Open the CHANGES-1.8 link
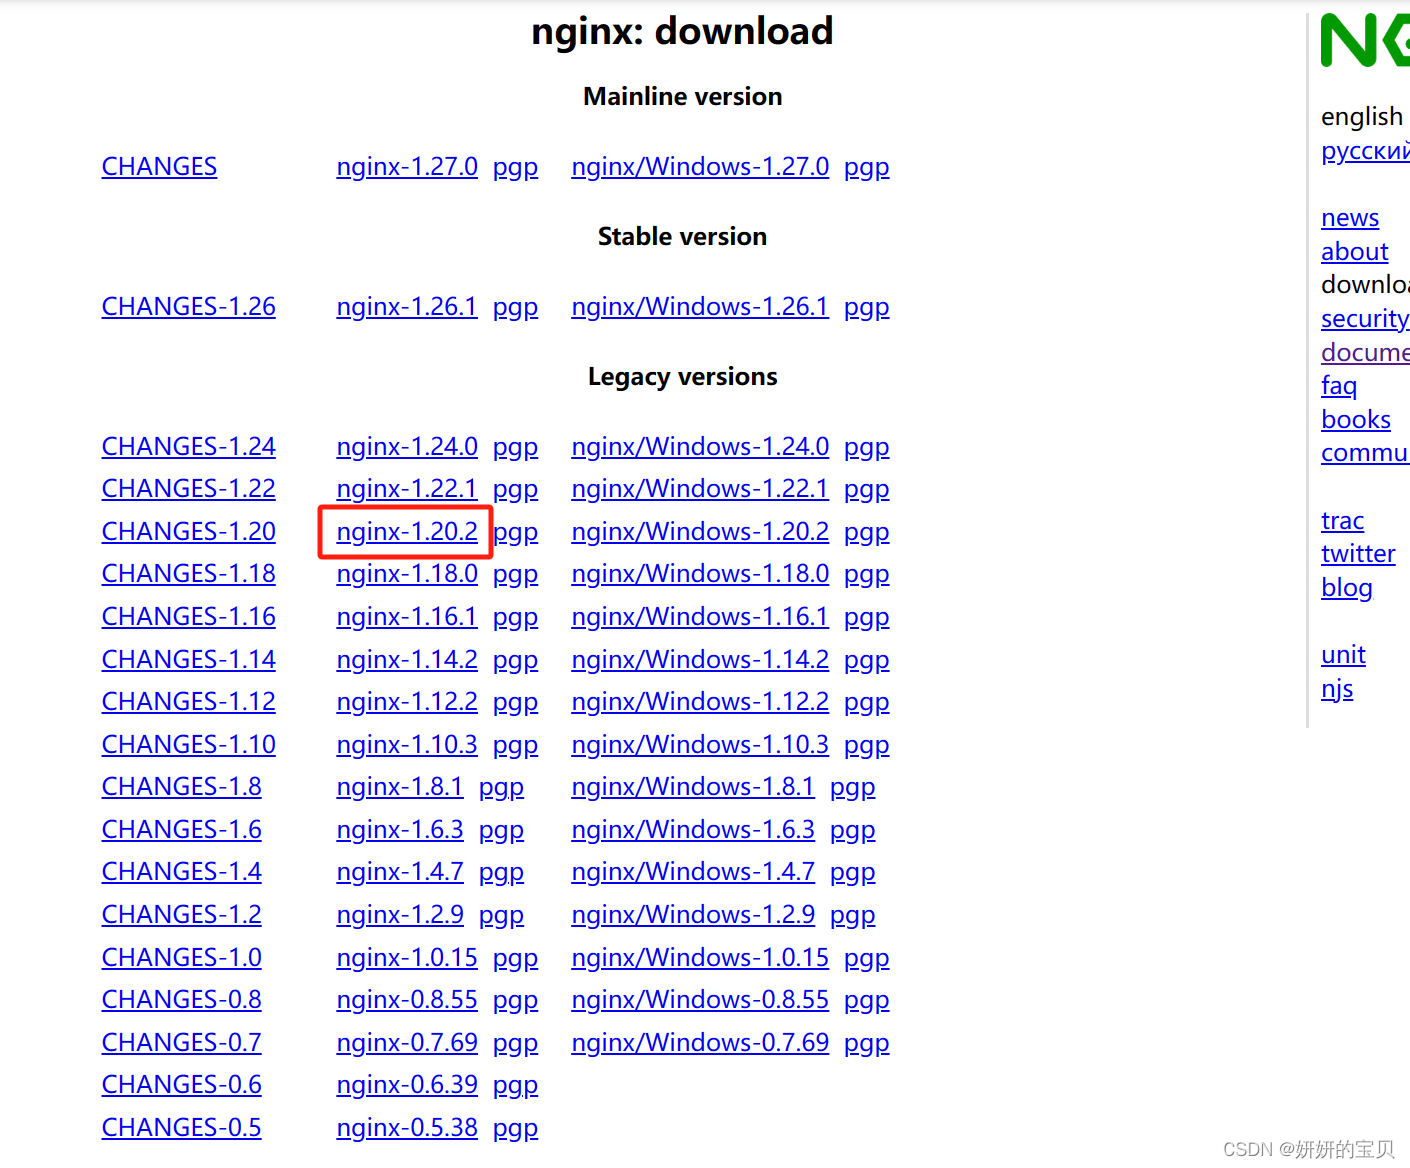 pyautogui.click(x=182, y=787)
